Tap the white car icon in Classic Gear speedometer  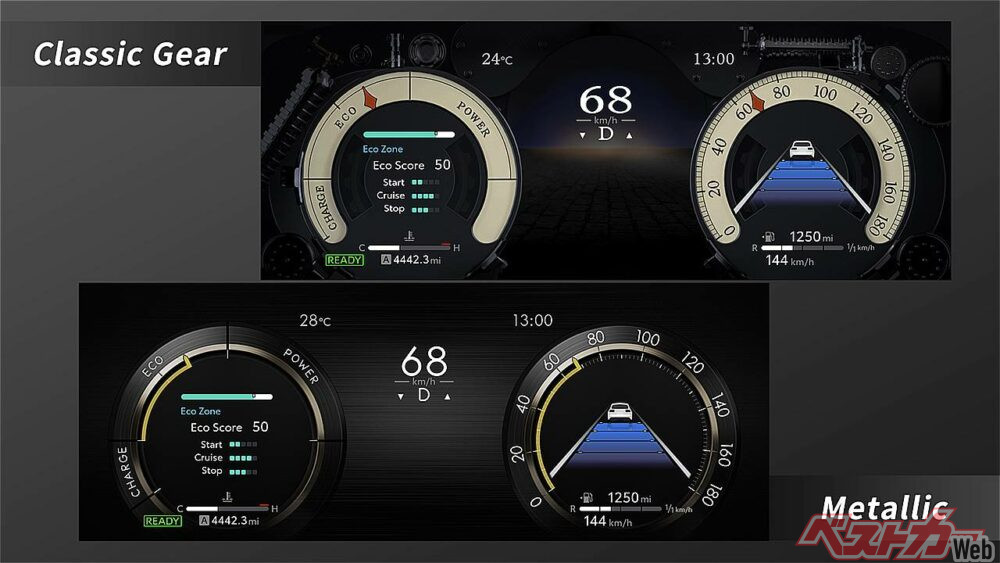[x=800, y=150]
